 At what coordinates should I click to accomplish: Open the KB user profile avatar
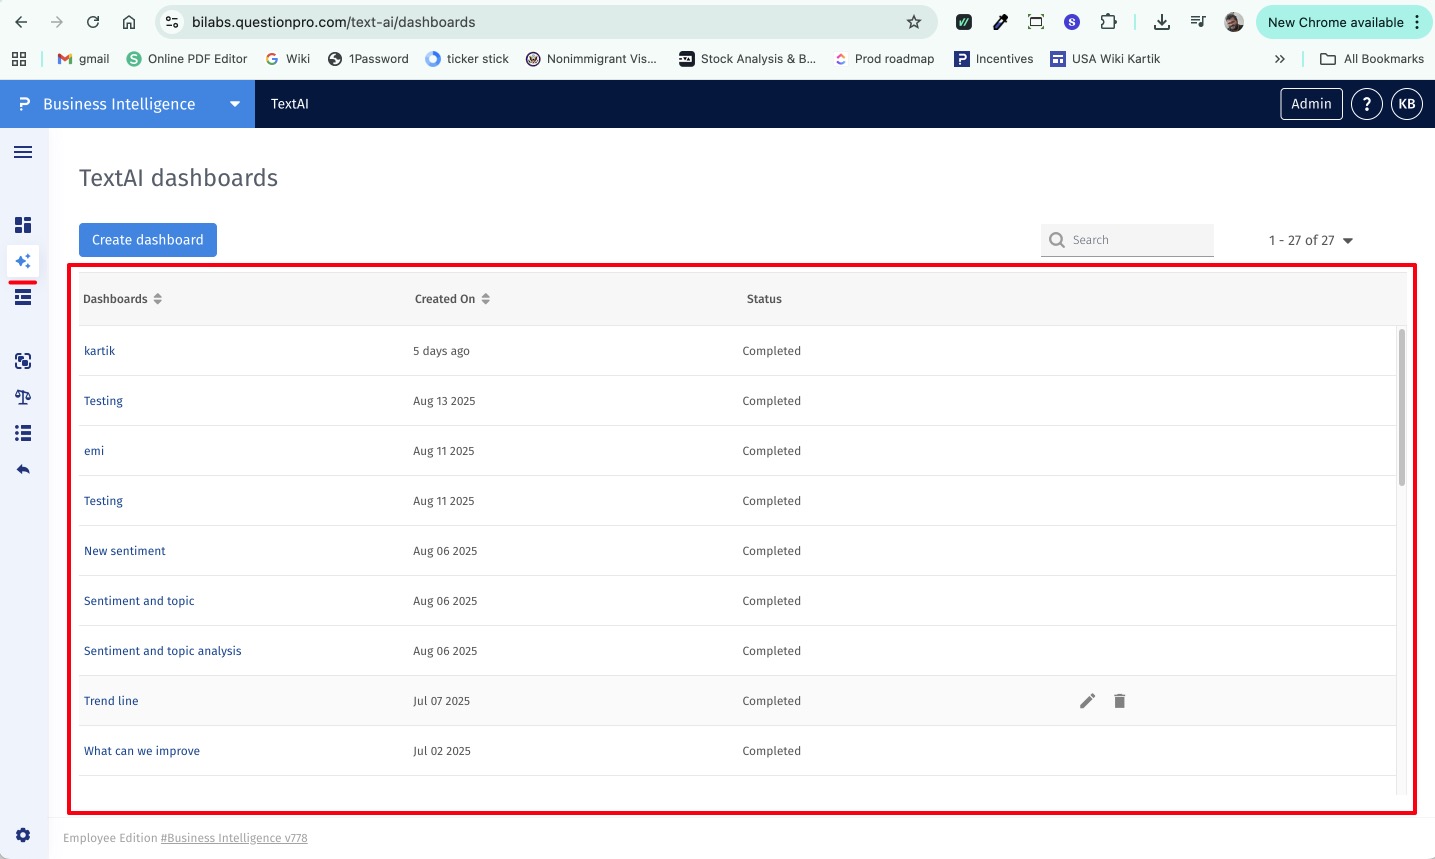1407,104
